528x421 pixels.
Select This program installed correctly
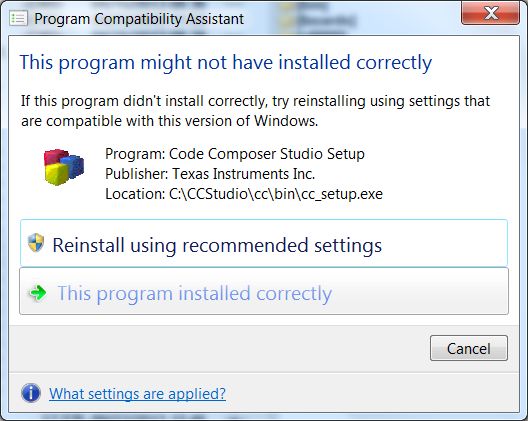tap(264, 291)
